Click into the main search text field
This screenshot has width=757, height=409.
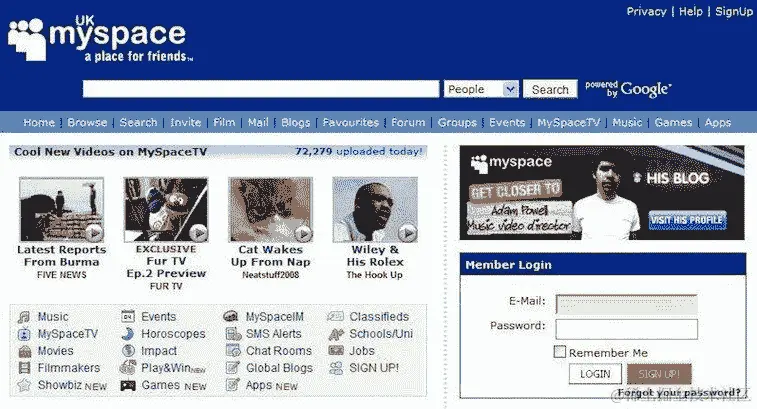261,89
